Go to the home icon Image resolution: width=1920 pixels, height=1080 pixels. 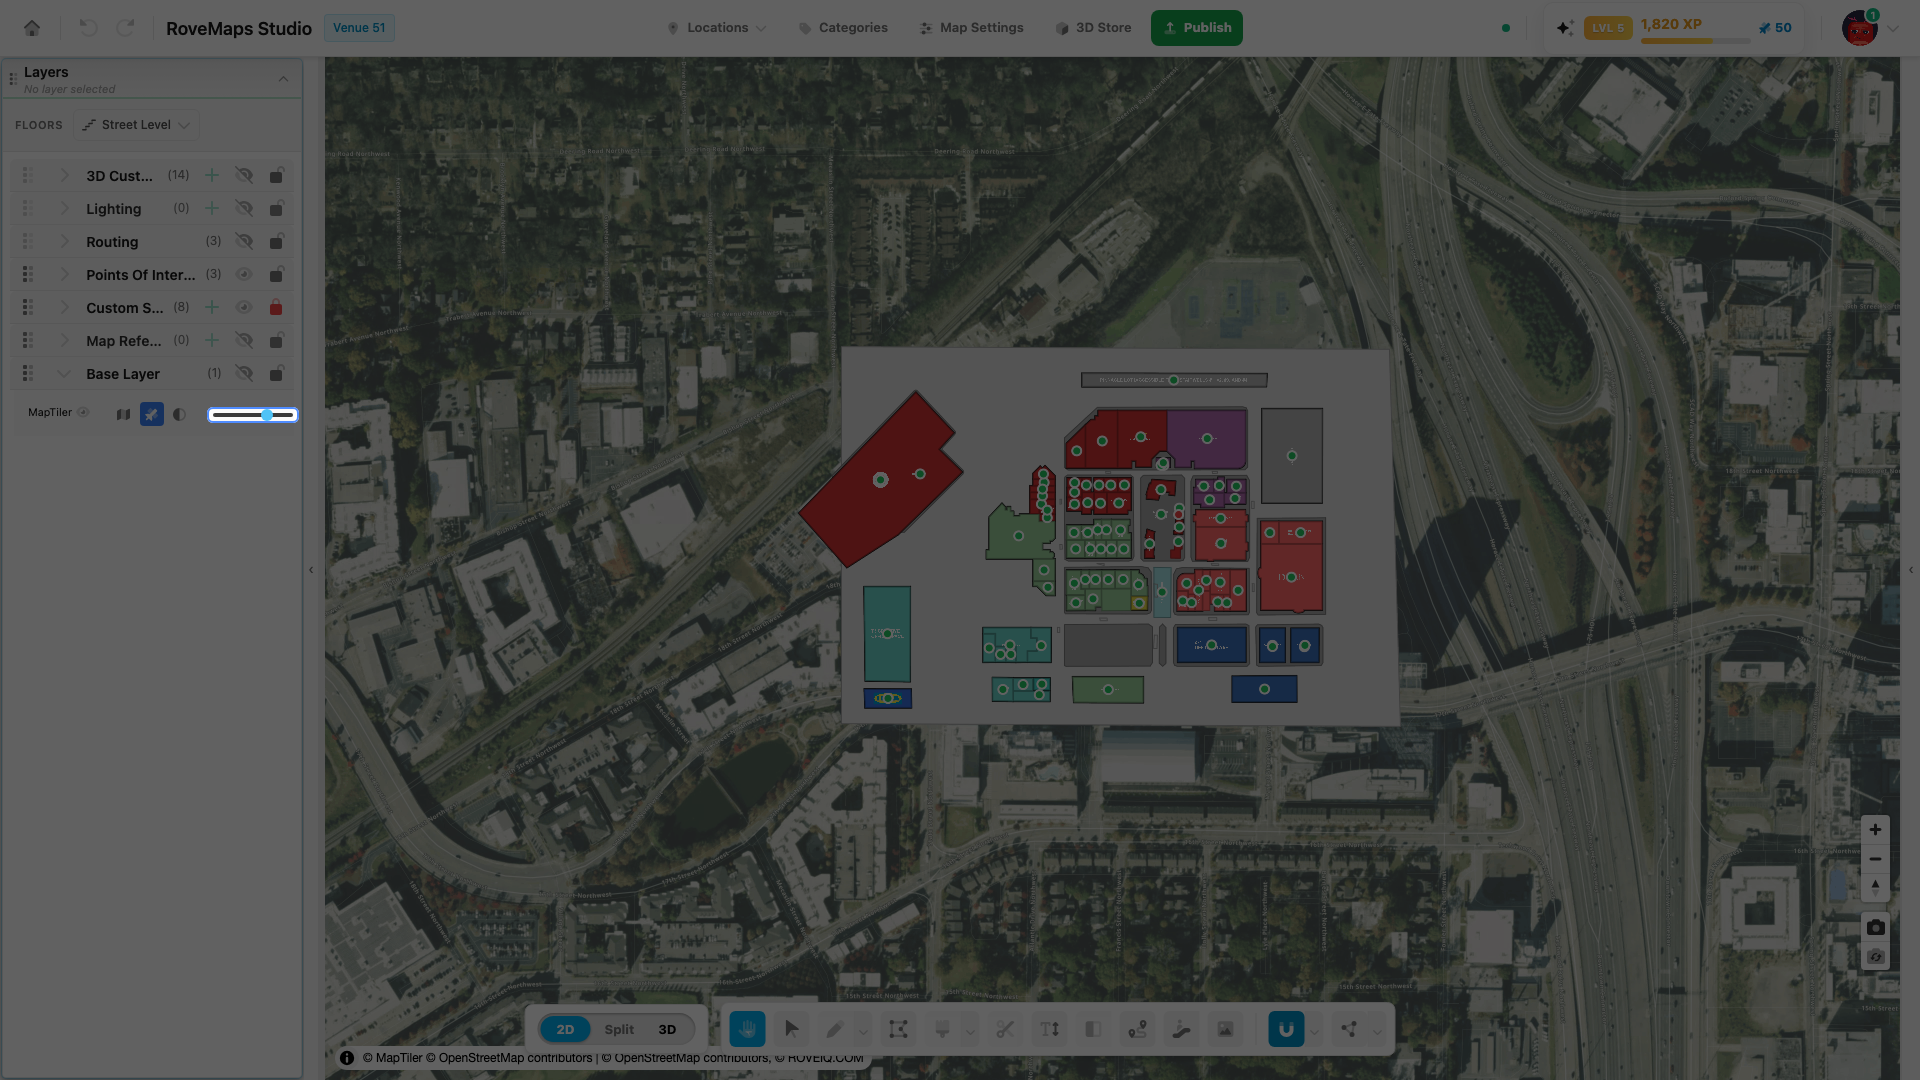[32, 28]
